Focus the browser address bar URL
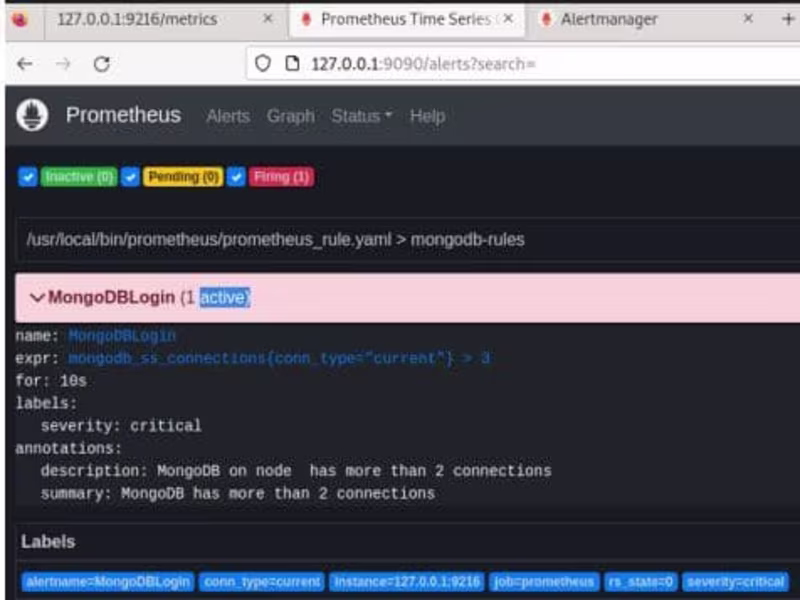This screenshot has width=800, height=600. pos(523,64)
